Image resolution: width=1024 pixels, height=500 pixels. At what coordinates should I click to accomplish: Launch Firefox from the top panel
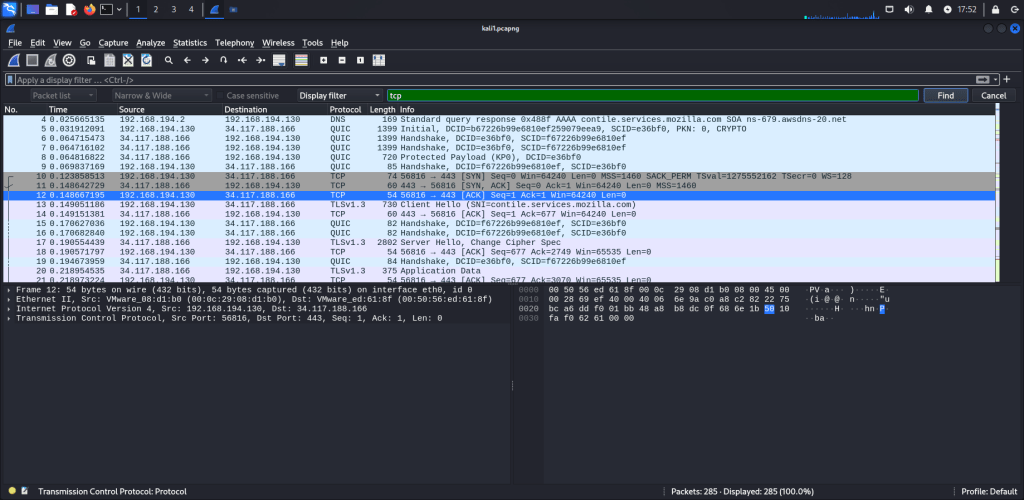point(89,9)
